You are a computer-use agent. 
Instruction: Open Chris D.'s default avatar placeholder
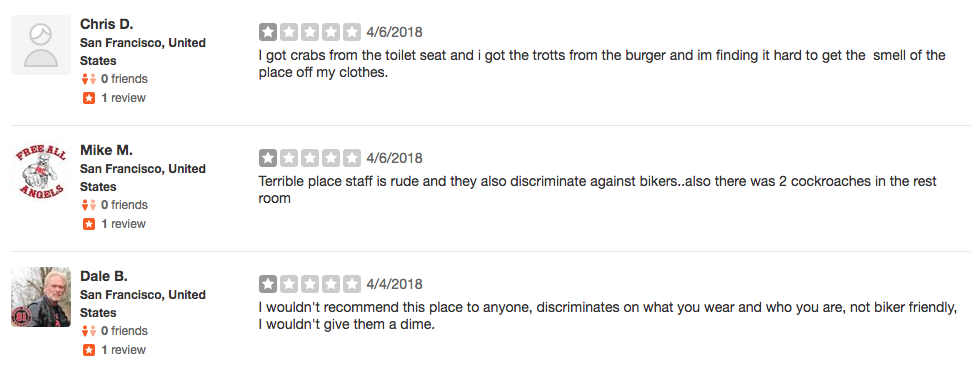point(41,45)
